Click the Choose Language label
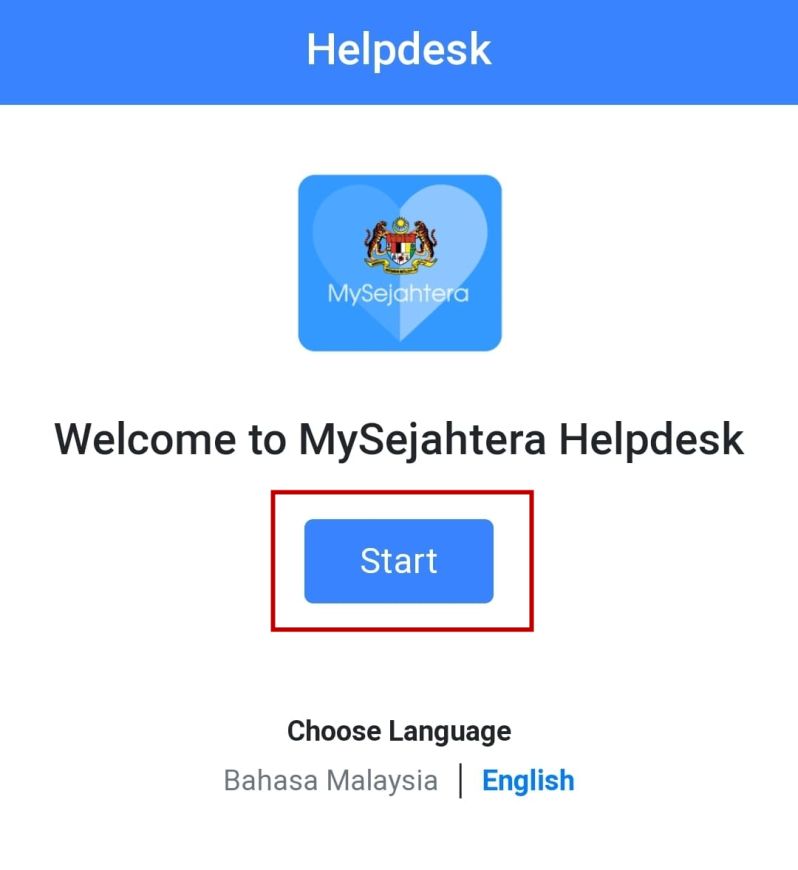The height and width of the screenshot is (870, 798). [x=399, y=731]
